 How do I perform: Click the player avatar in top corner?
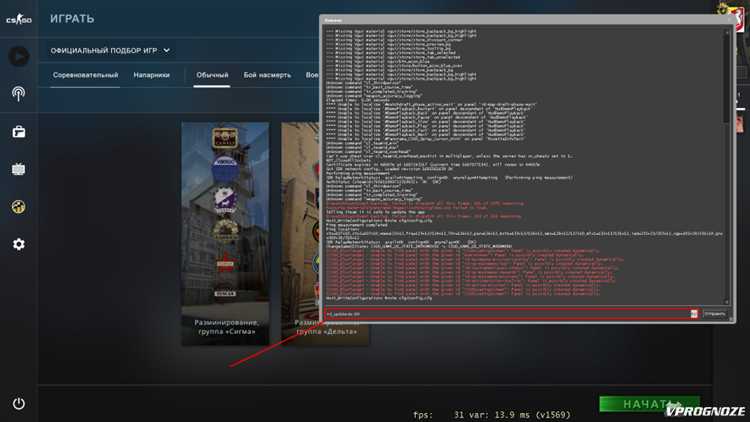click(x=738, y=19)
